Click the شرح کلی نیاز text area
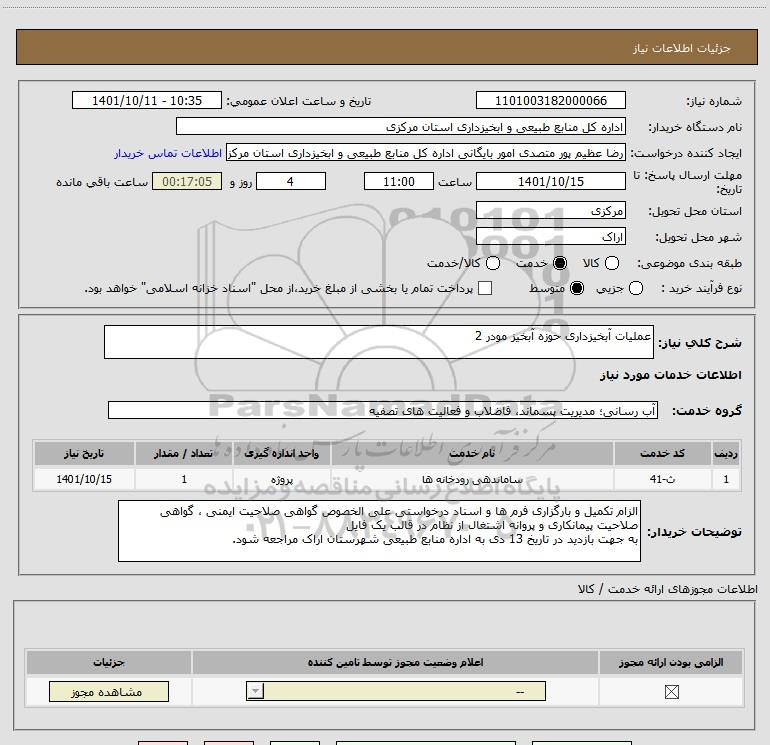 379,342
